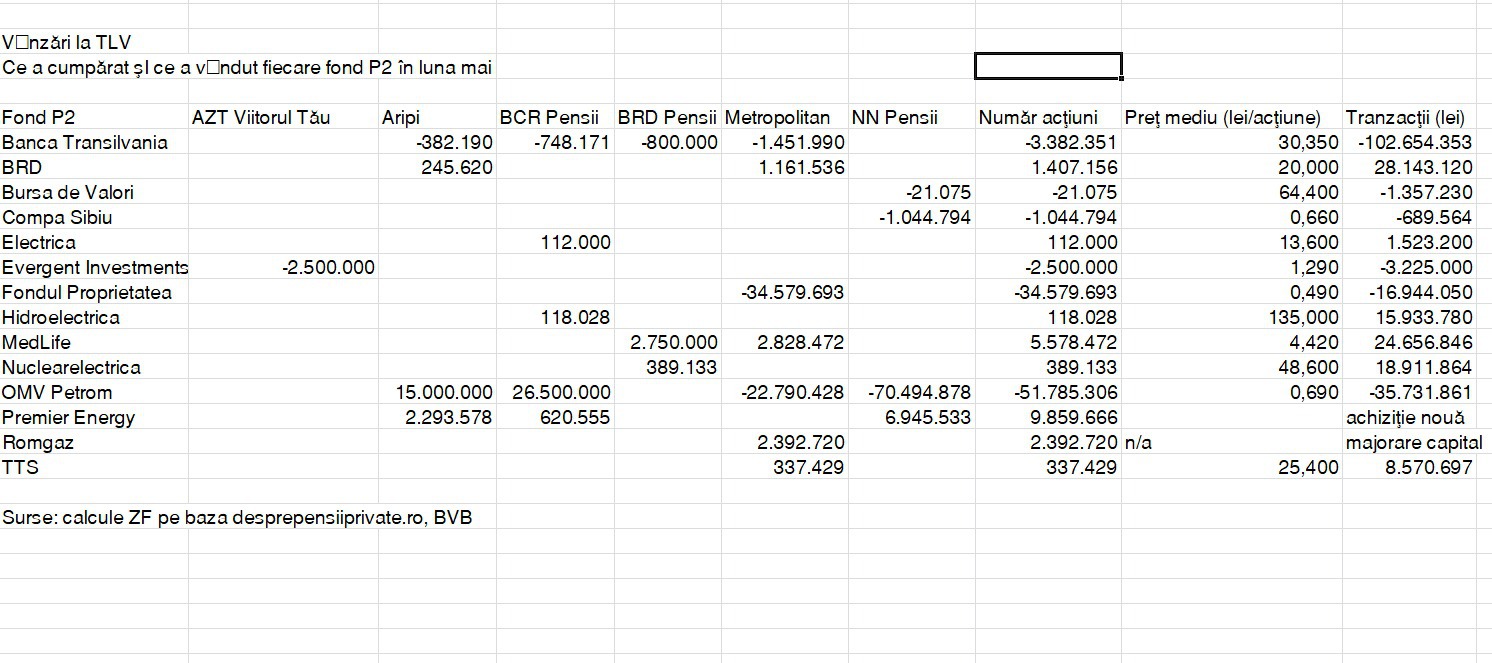1492x663 pixels.
Task: Select the 'NN Pensii' column header
Action: coord(895,117)
